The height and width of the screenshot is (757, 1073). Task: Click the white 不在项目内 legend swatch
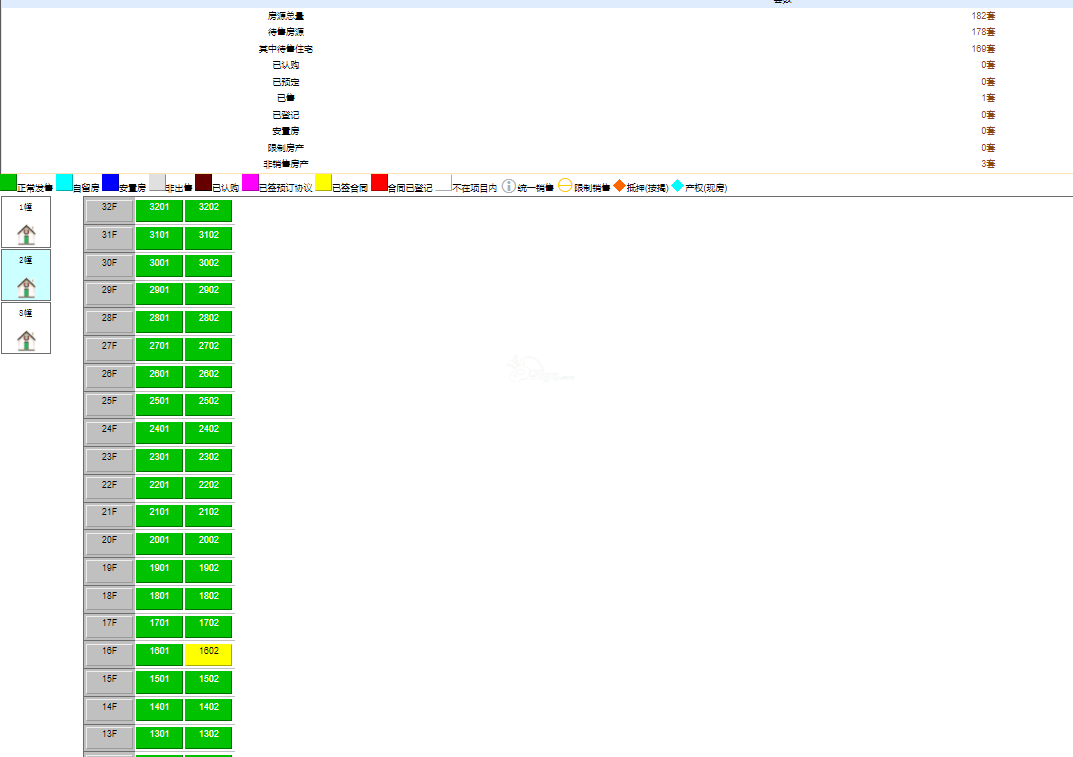pos(443,183)
